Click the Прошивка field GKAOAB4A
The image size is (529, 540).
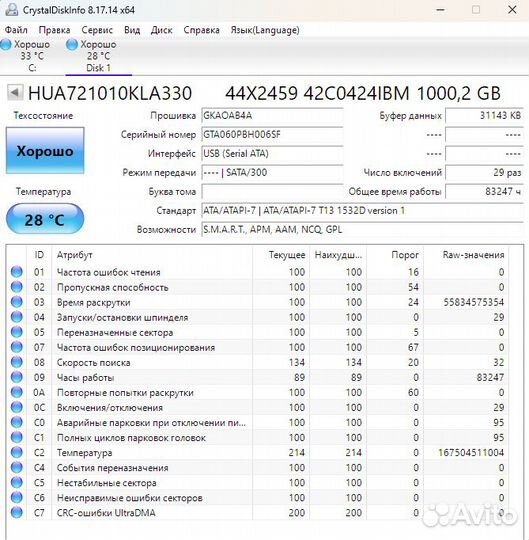(272, 115)
